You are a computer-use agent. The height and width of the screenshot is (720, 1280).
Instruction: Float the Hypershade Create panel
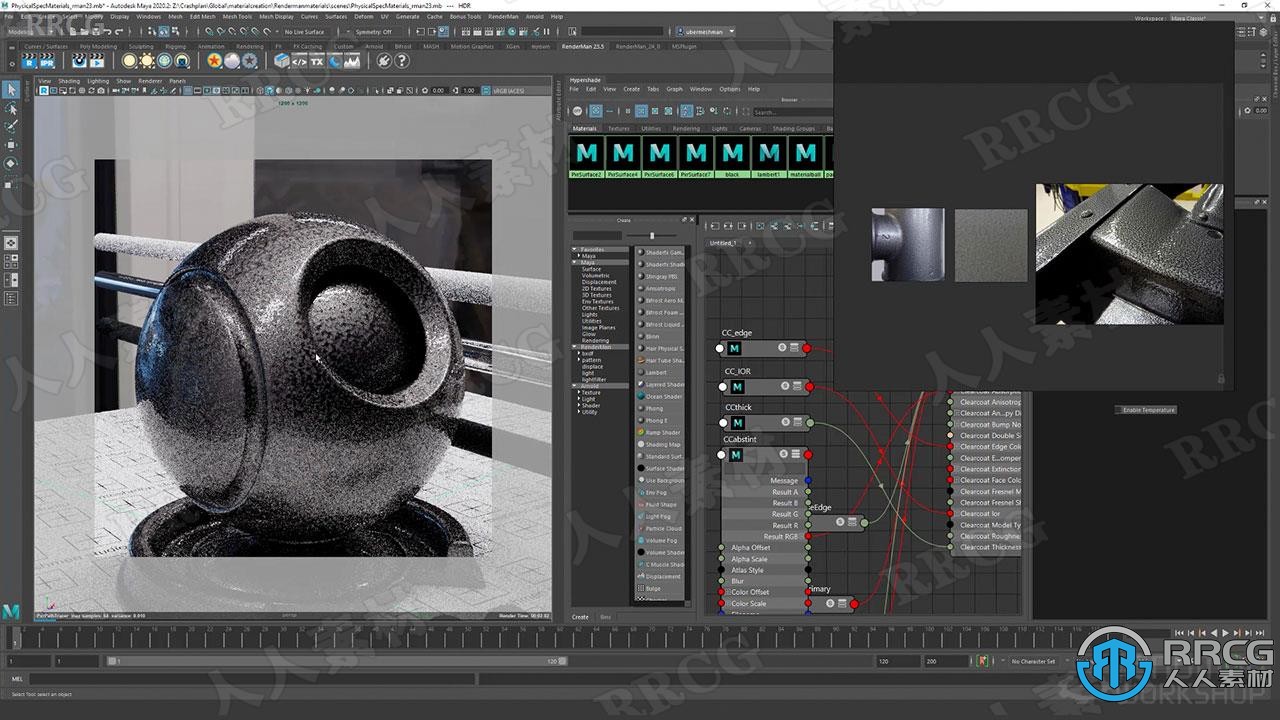tap(684, 220)
